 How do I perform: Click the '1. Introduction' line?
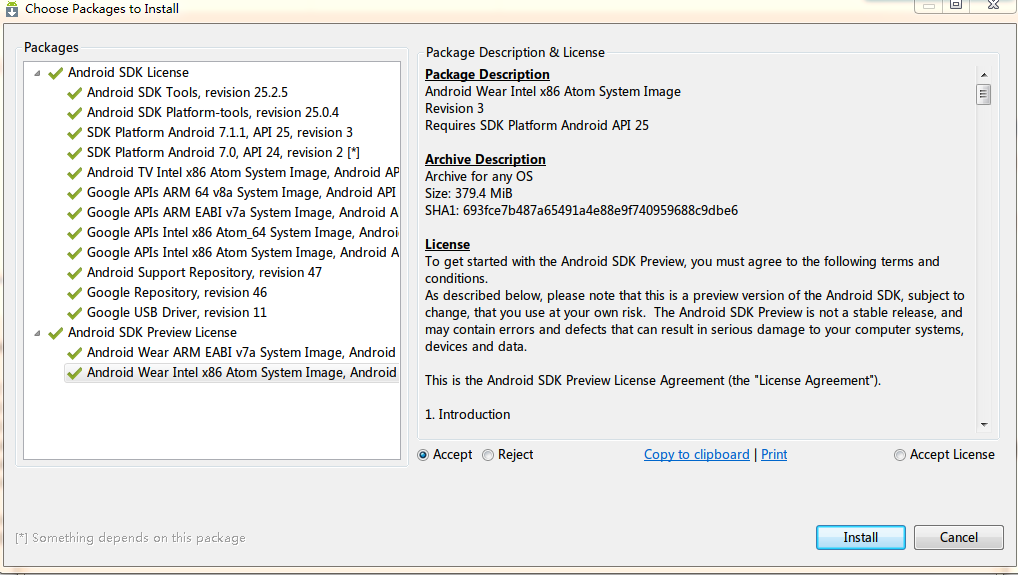click(467, 415)
